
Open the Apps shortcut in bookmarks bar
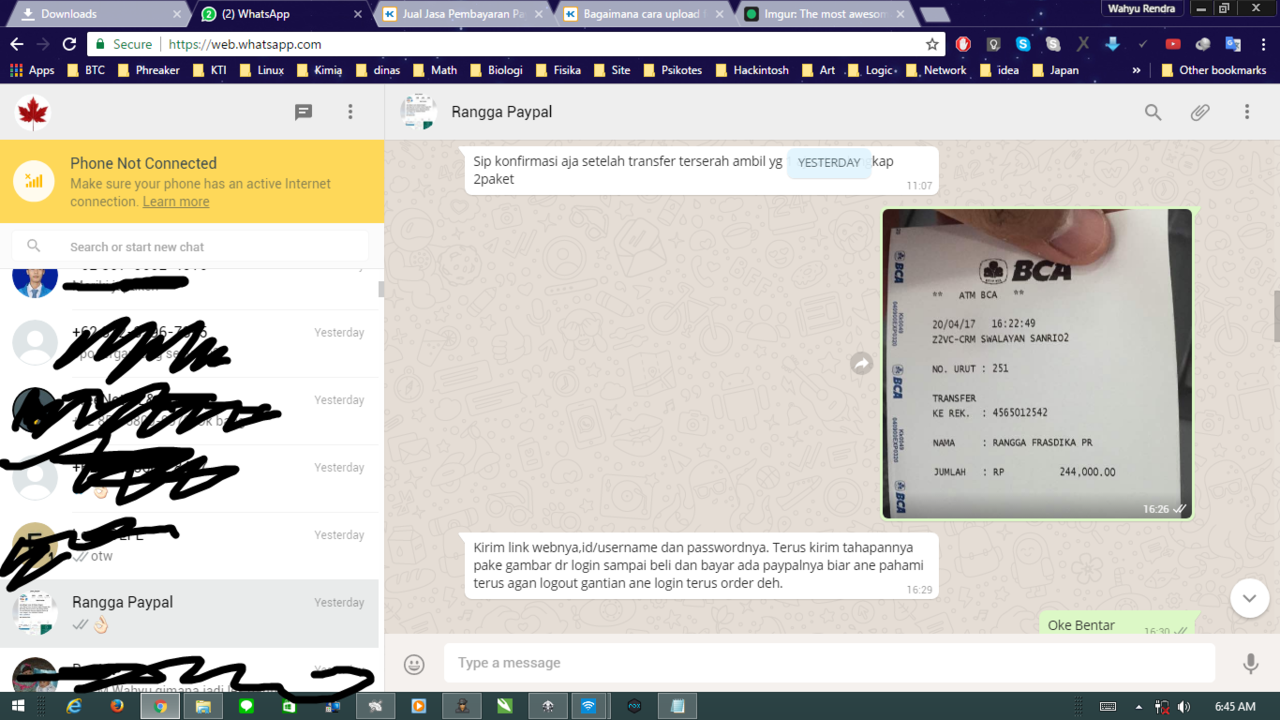click(32, 70)
